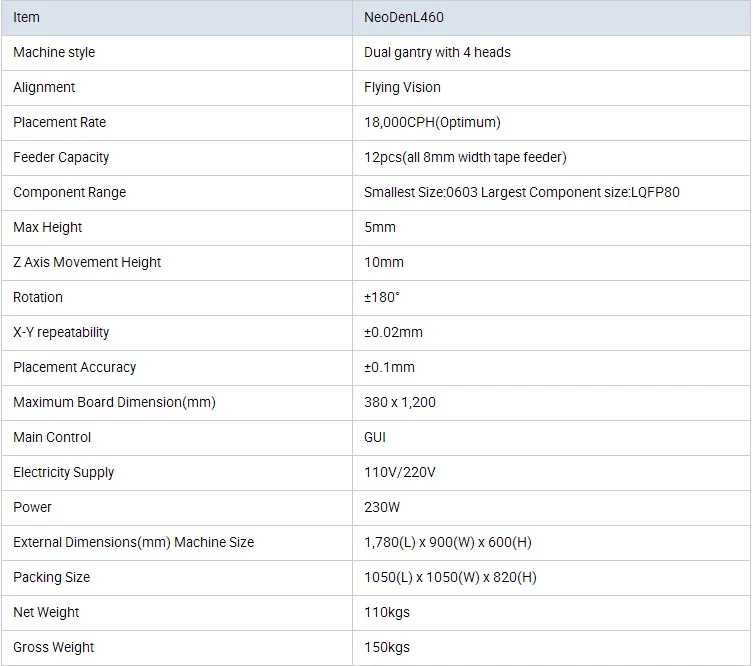Select 'External Dimensions(mm) Machine Size' label
The height and width of the screenshot is (666, 753).
click(x=134, y=543)
